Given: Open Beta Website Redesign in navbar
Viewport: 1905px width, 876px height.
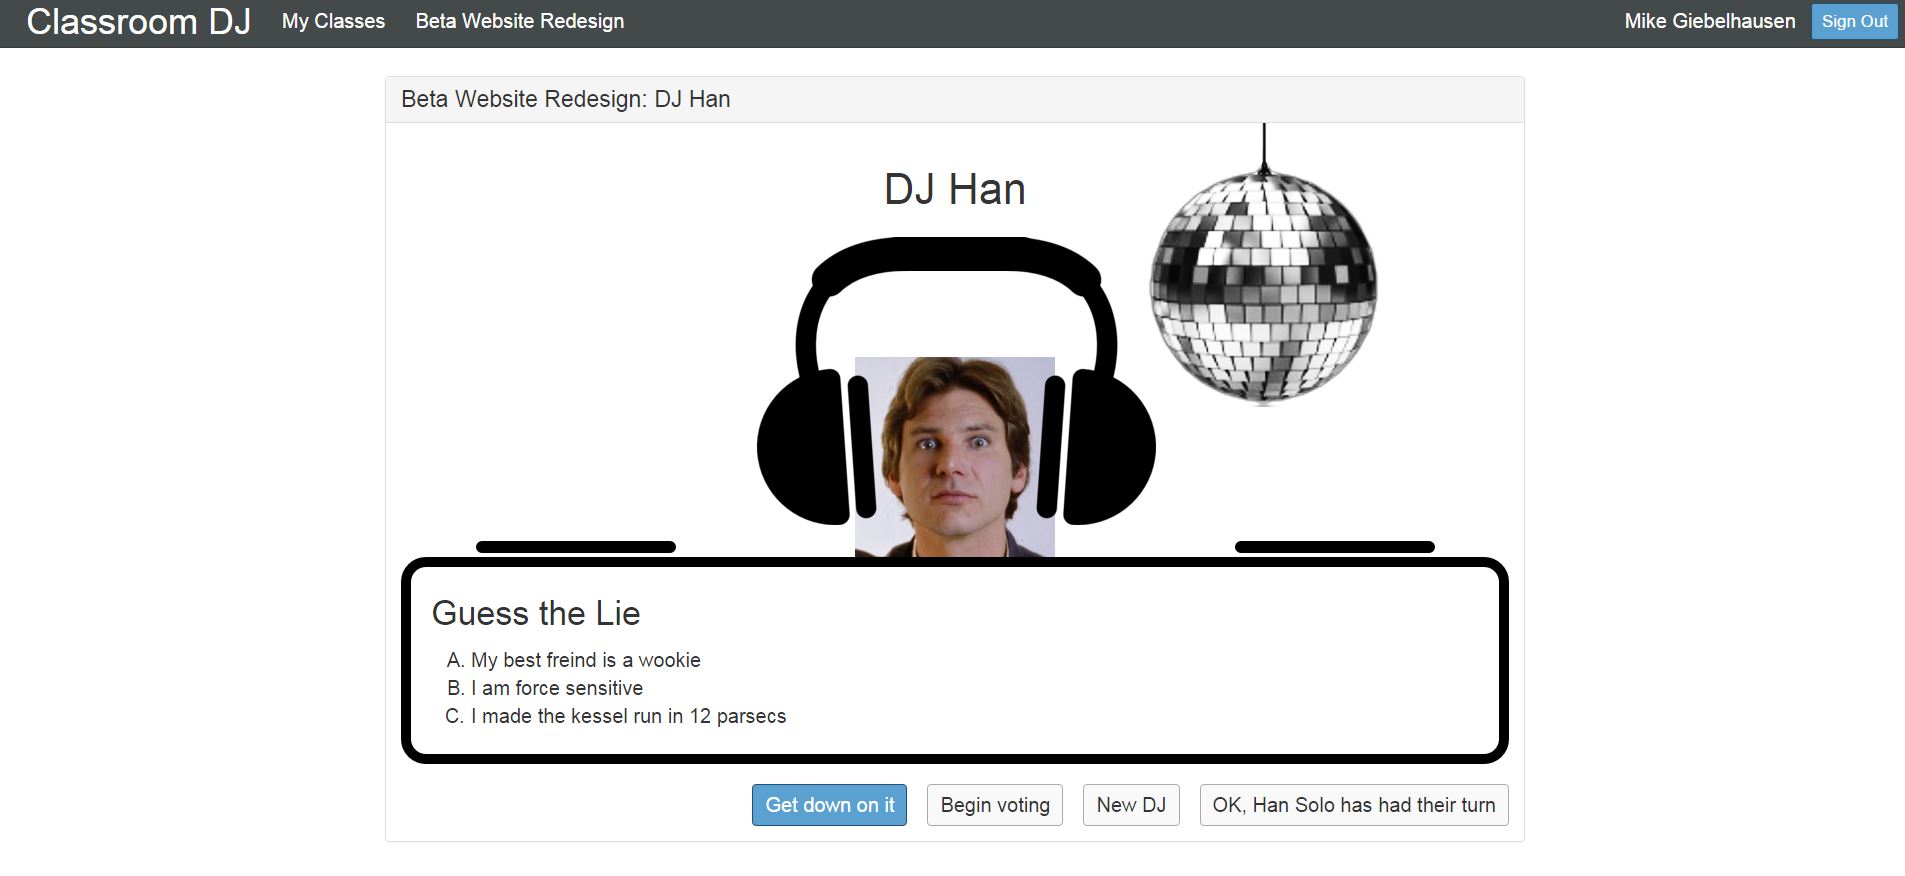Looking at the screenshot, I should click(519, 21).
